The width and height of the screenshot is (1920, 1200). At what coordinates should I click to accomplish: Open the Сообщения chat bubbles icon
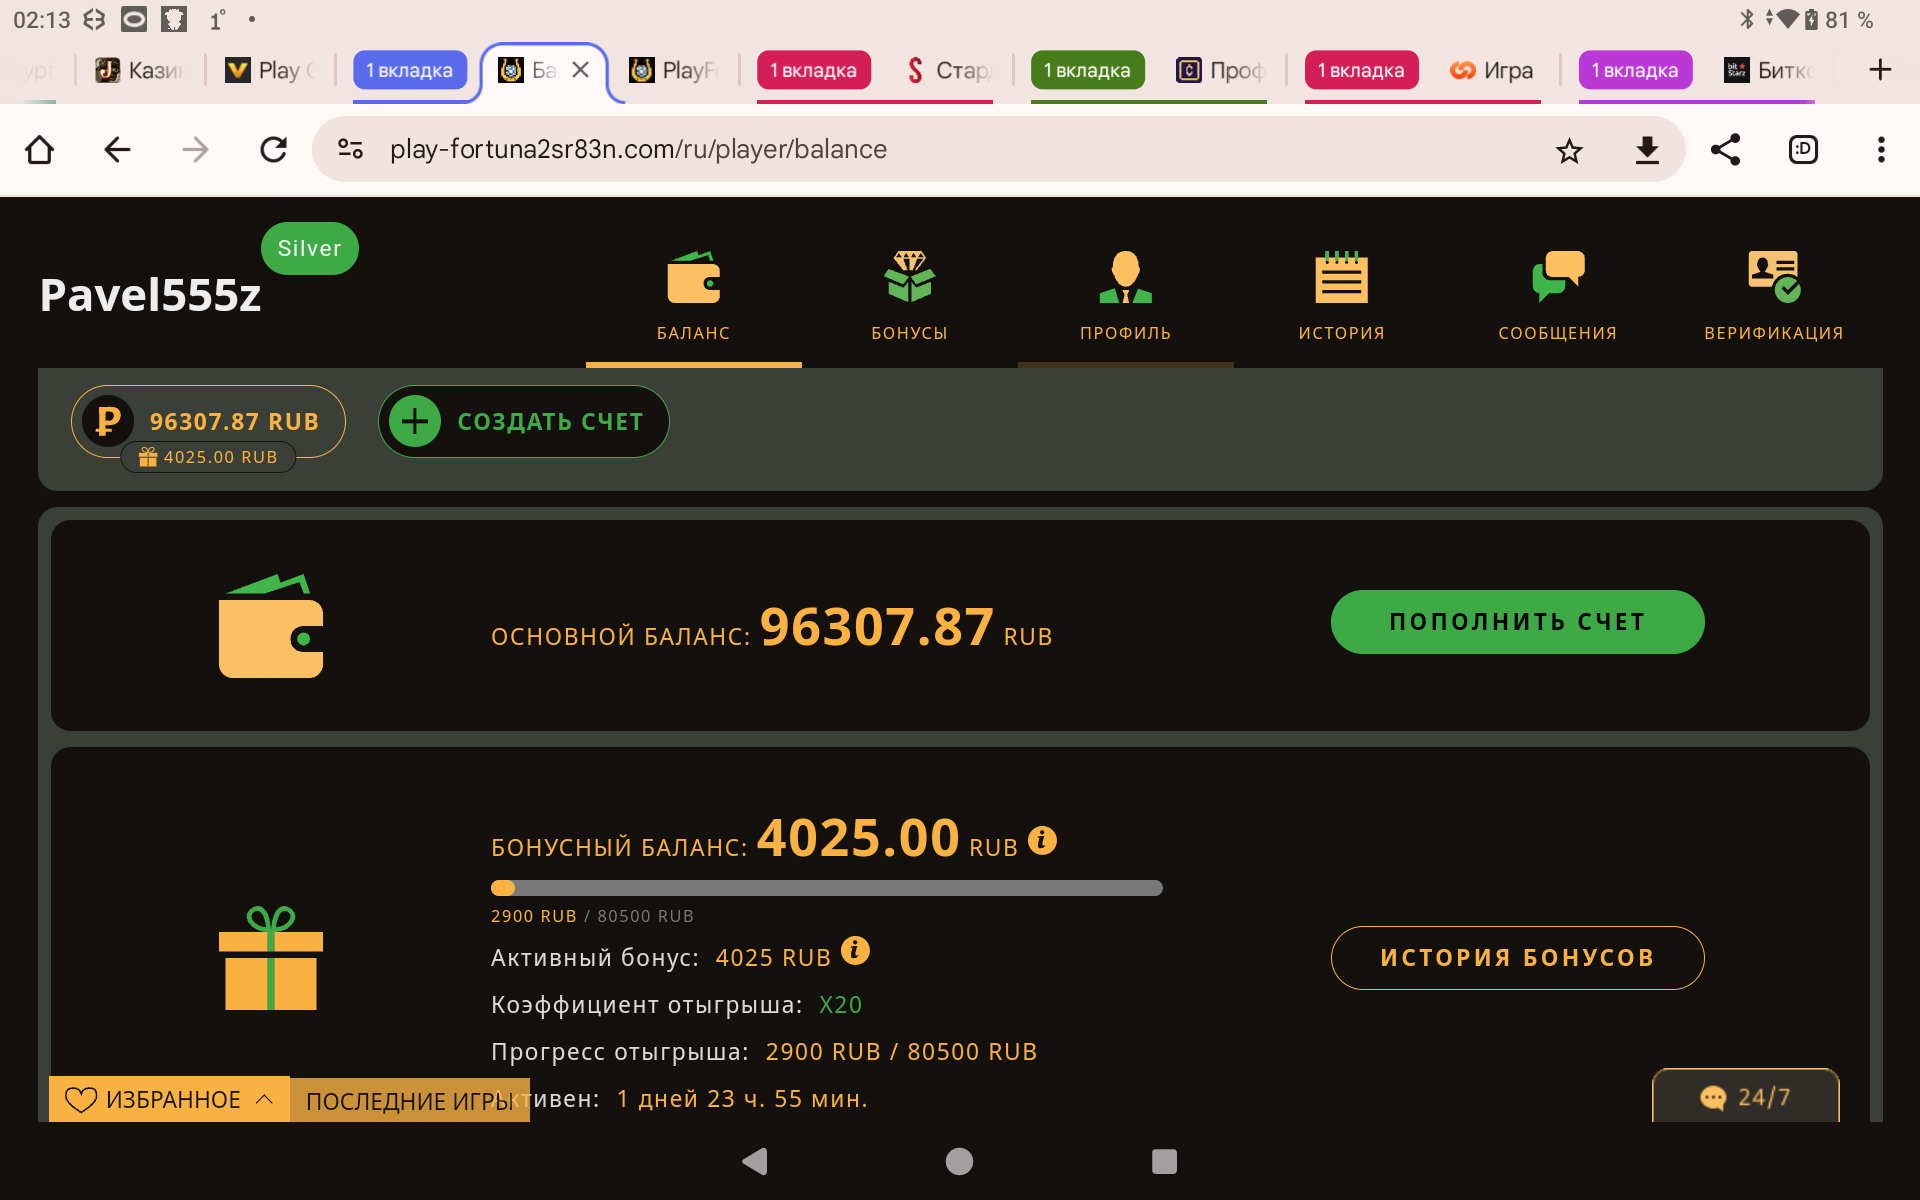tap(1557, 277)
